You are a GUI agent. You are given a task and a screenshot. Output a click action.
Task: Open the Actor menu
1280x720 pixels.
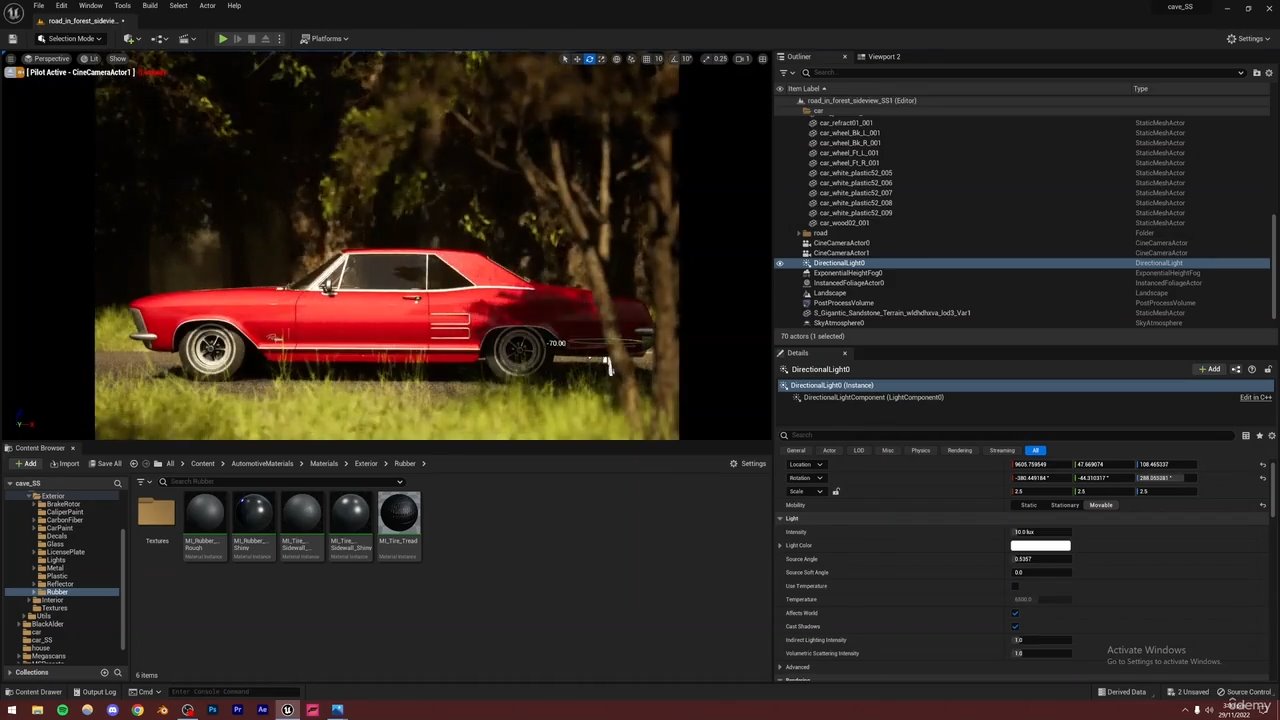pos(207,6)
